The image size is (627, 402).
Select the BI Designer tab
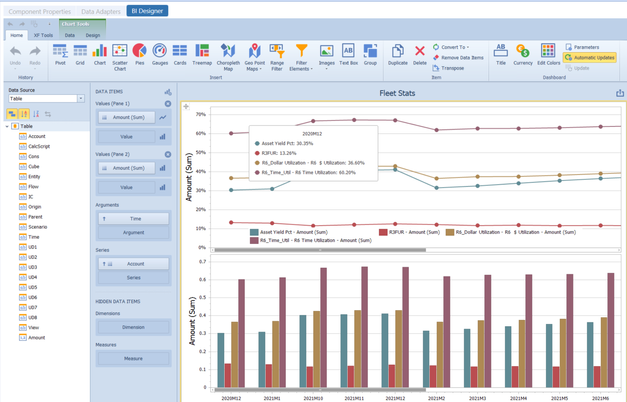[x=147, y=11]
